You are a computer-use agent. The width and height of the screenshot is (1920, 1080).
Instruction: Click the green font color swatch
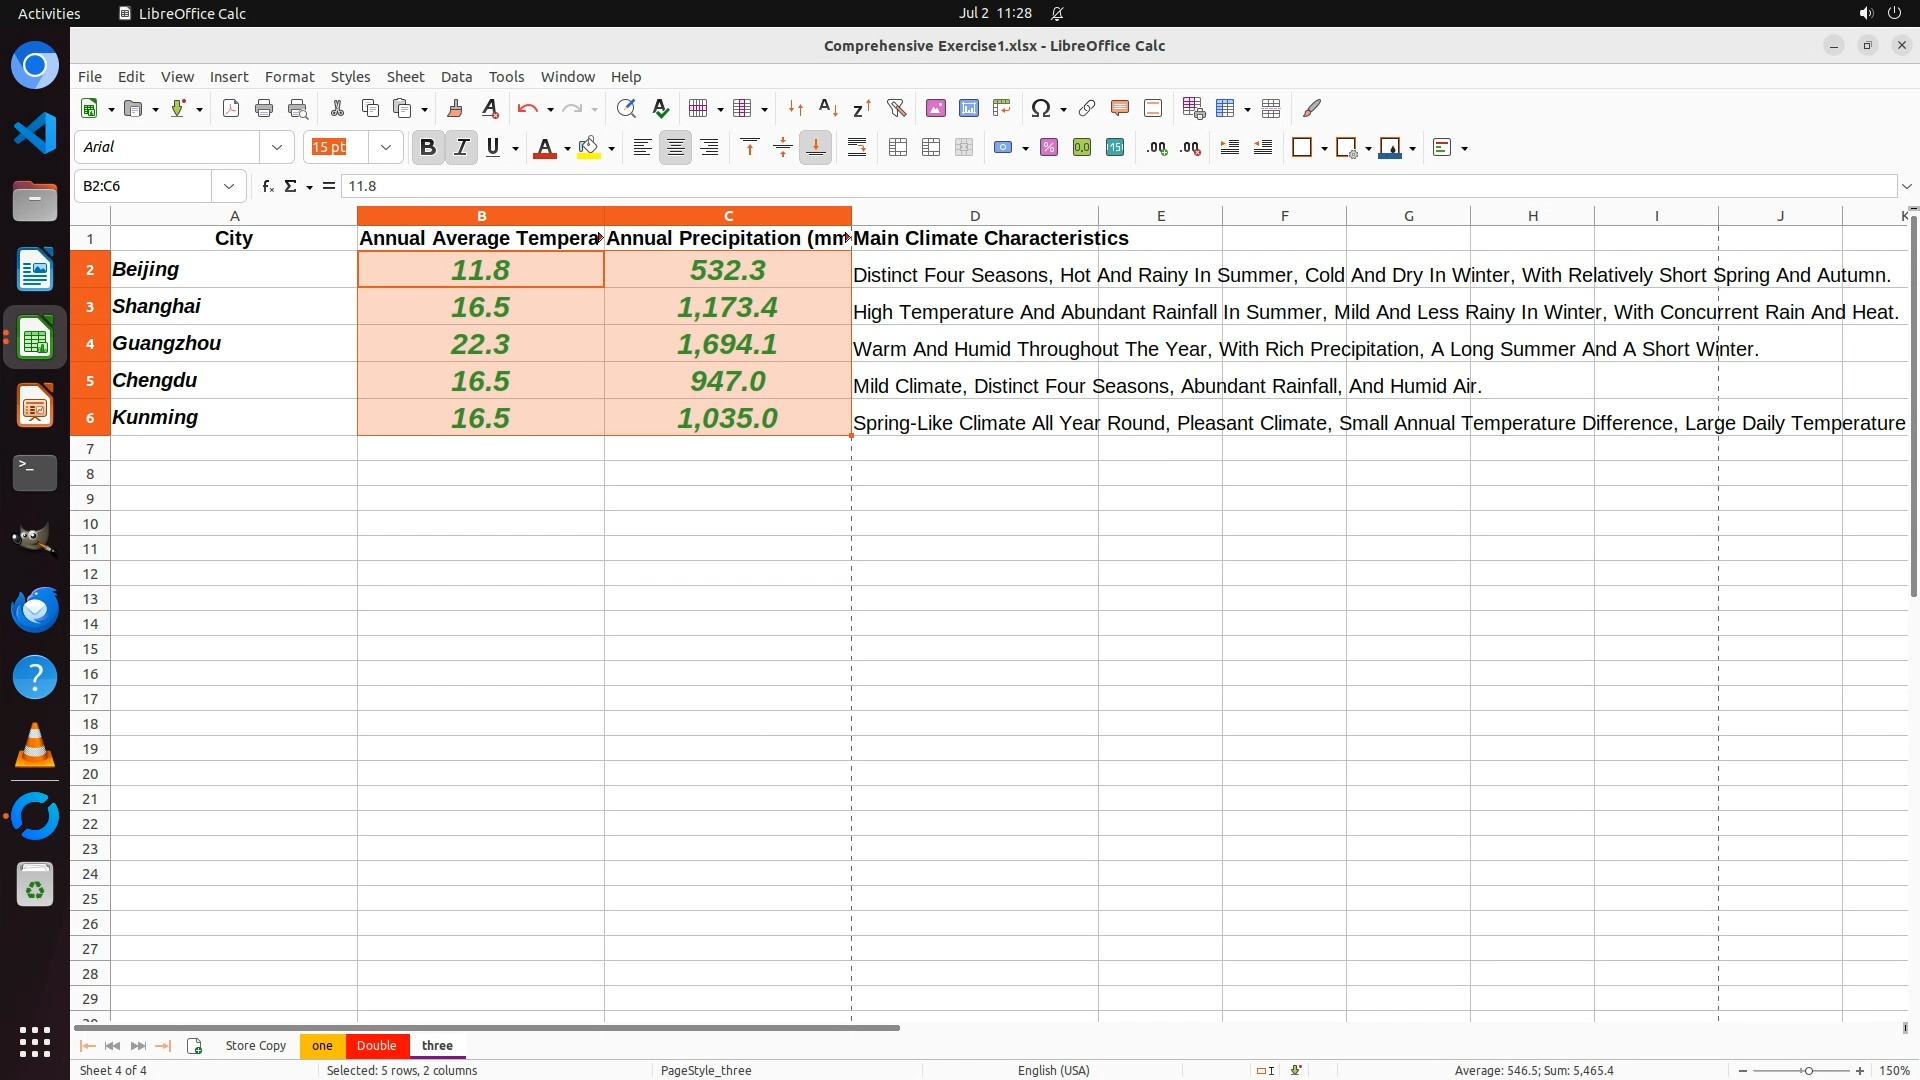545,148
